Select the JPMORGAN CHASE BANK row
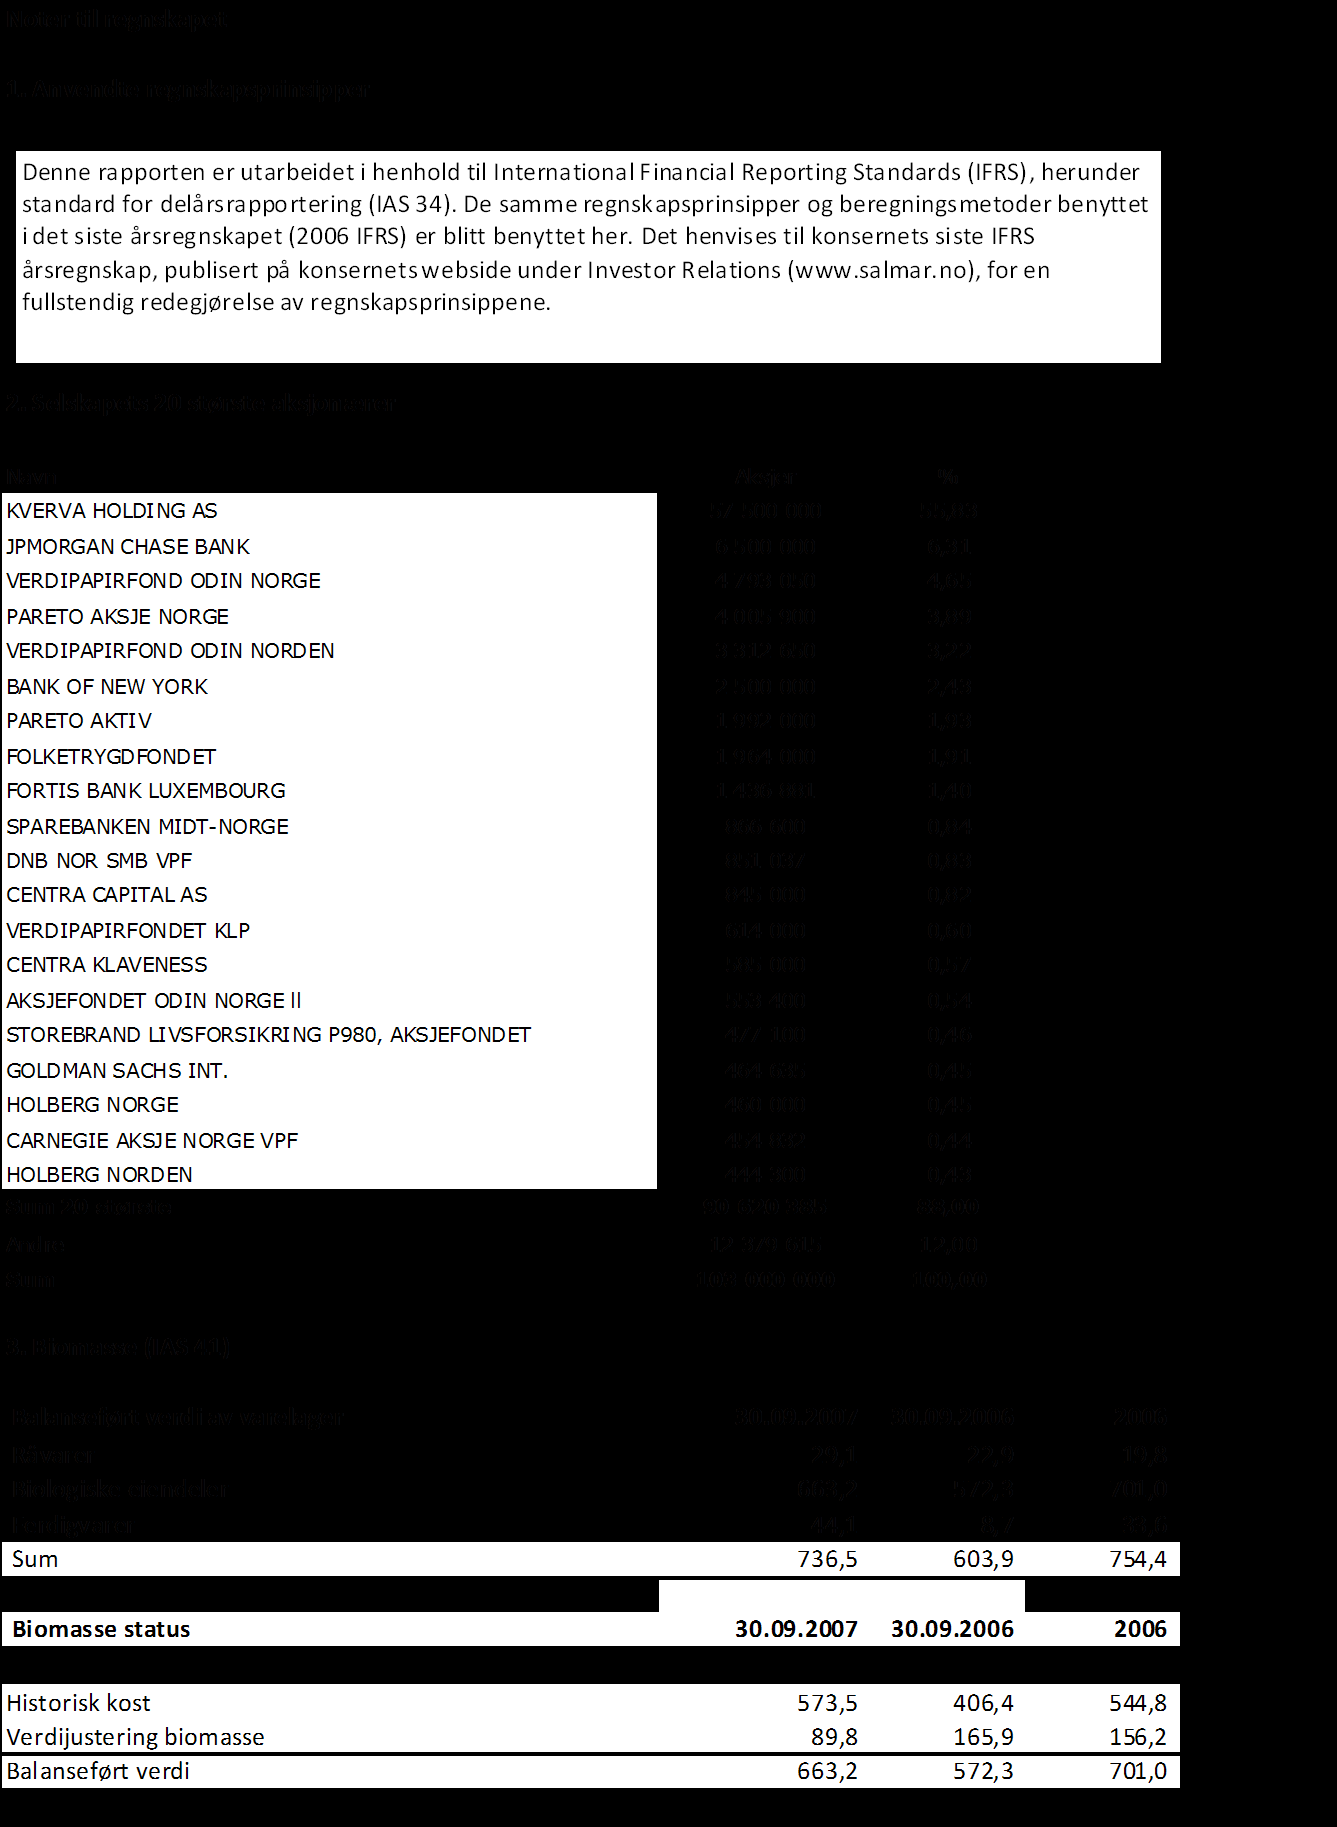Image resolution: width=1337 pixels, height=1827 pixels. point(128,547)
